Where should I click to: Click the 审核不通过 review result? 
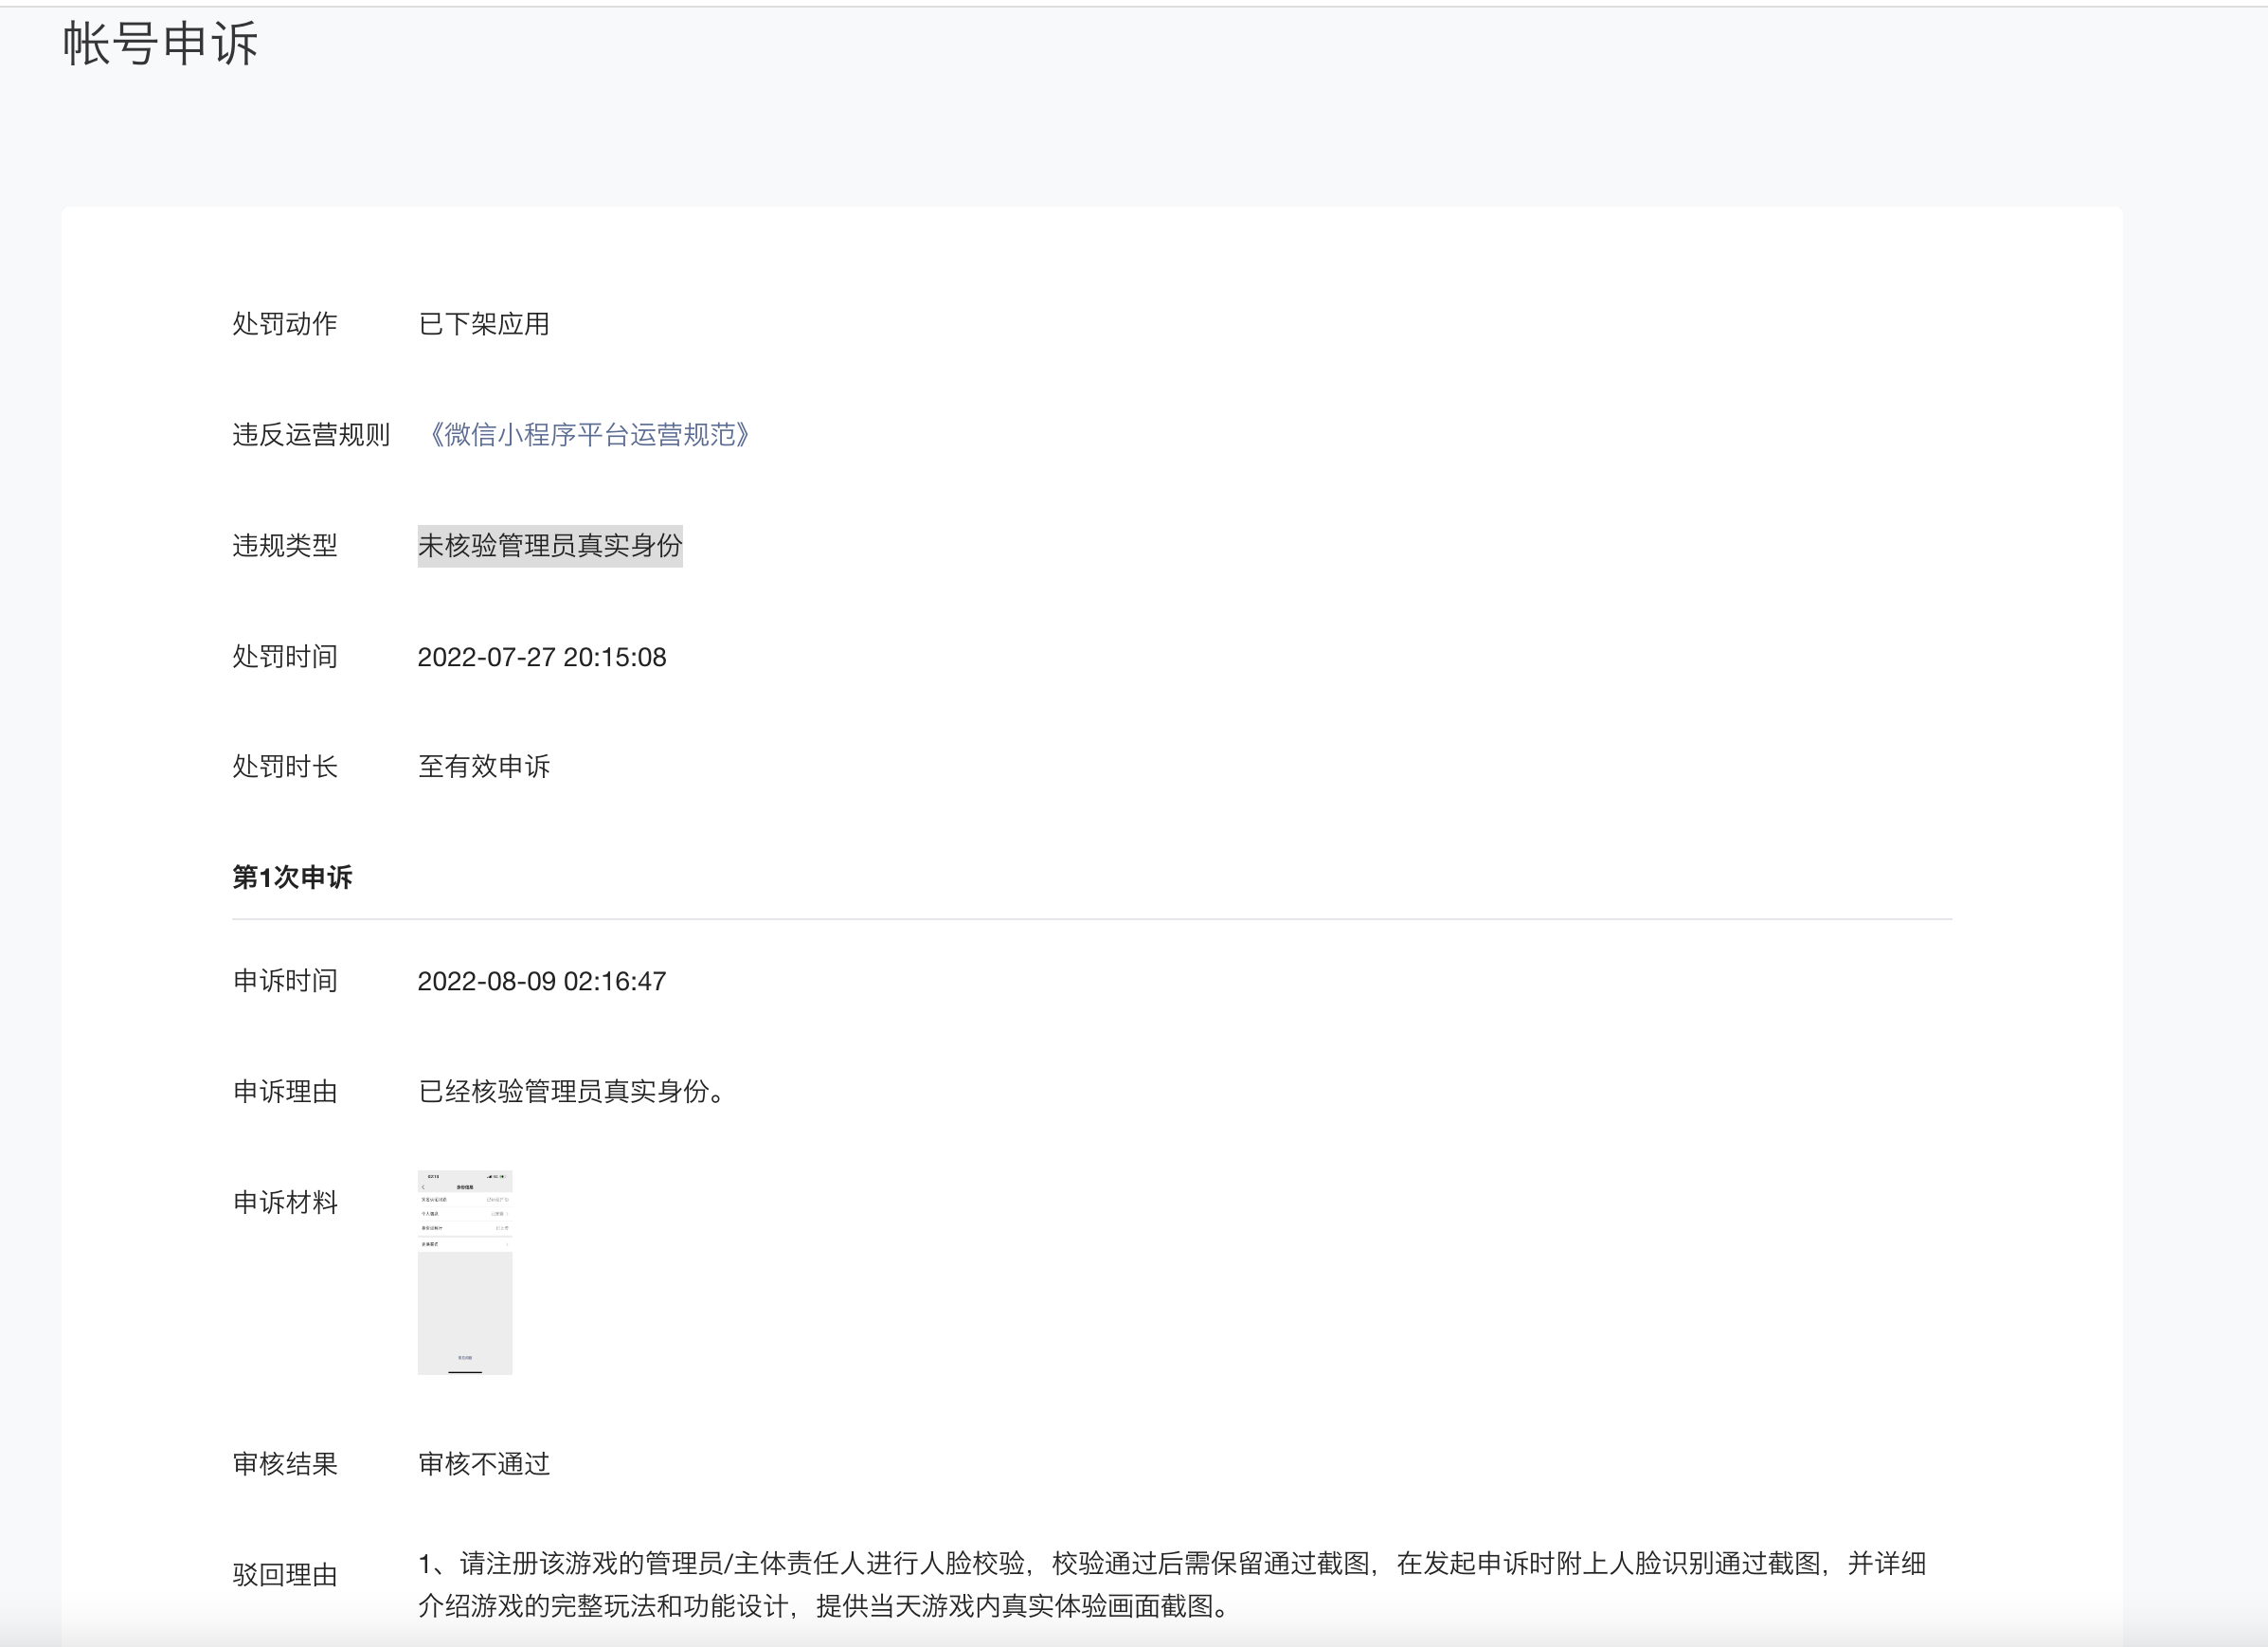[484, 1464]
